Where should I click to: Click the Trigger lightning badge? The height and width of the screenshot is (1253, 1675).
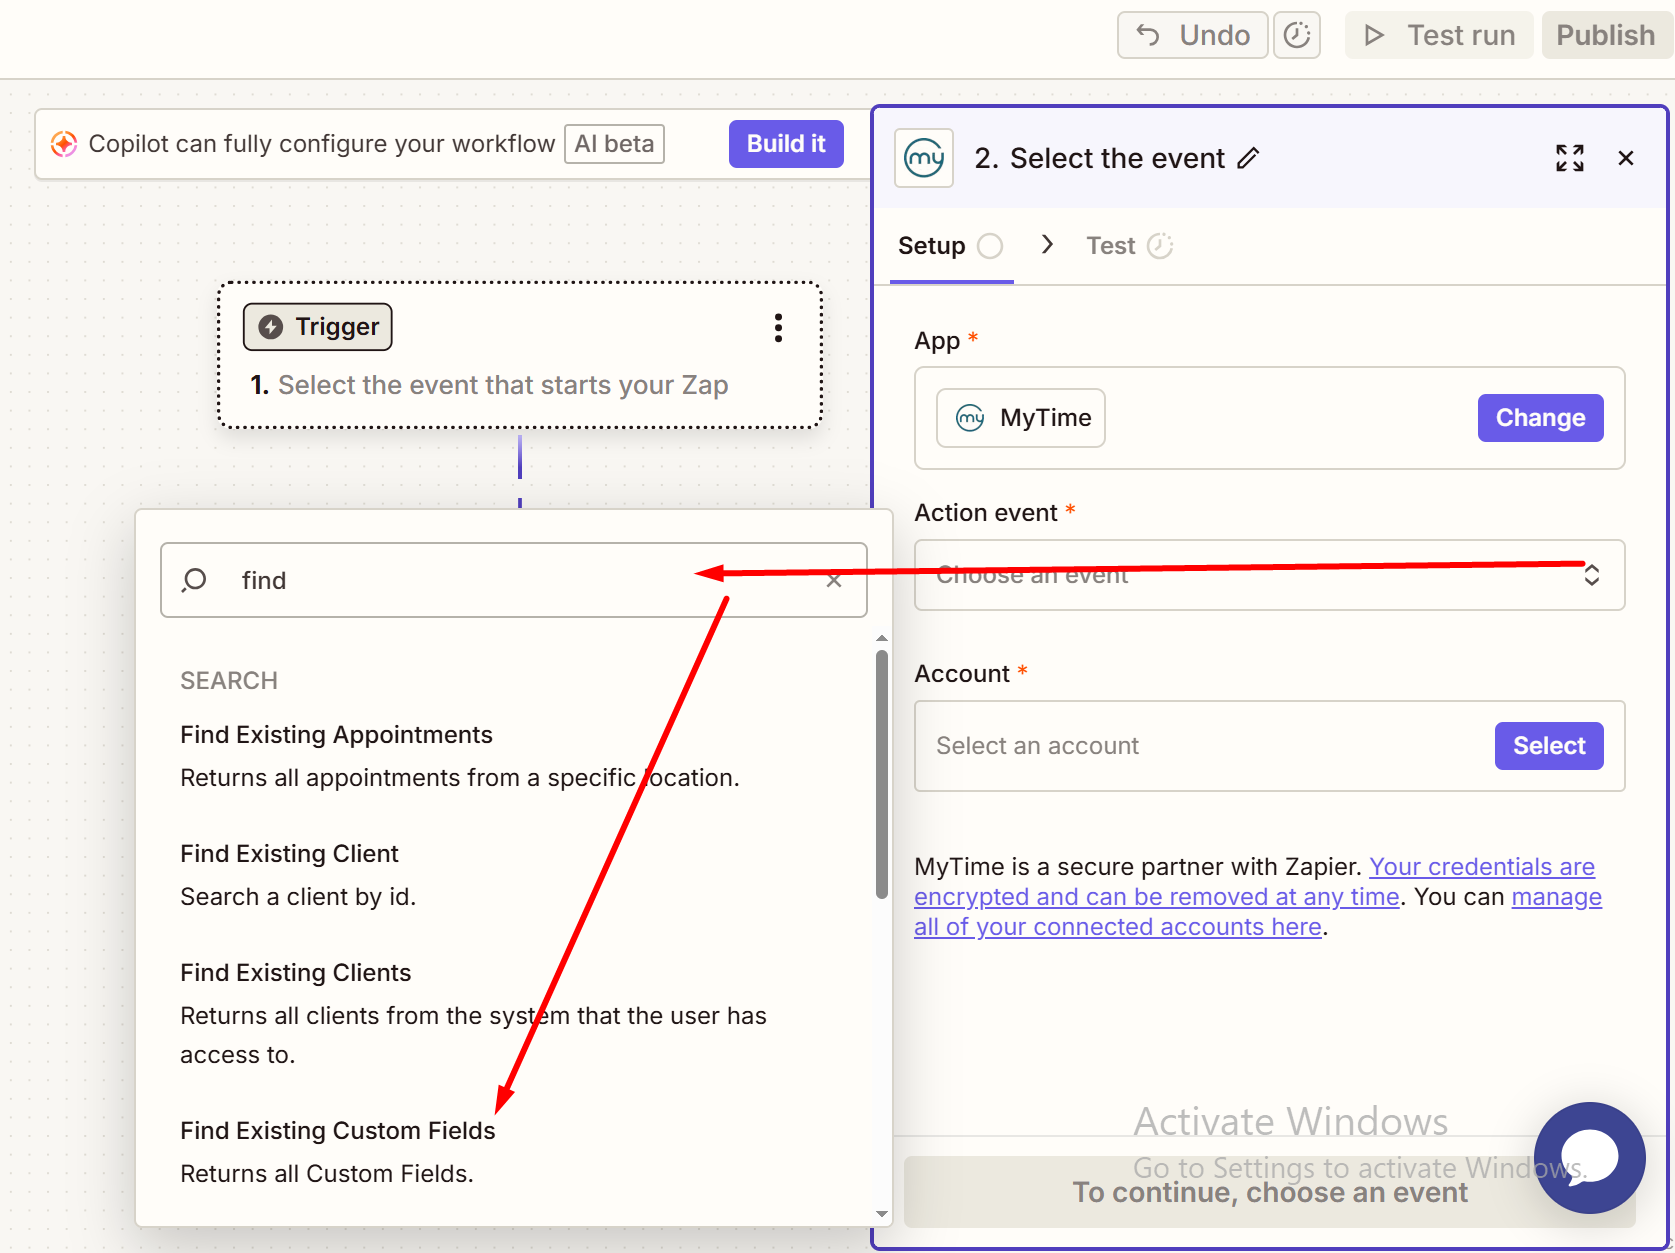point(318,327)
